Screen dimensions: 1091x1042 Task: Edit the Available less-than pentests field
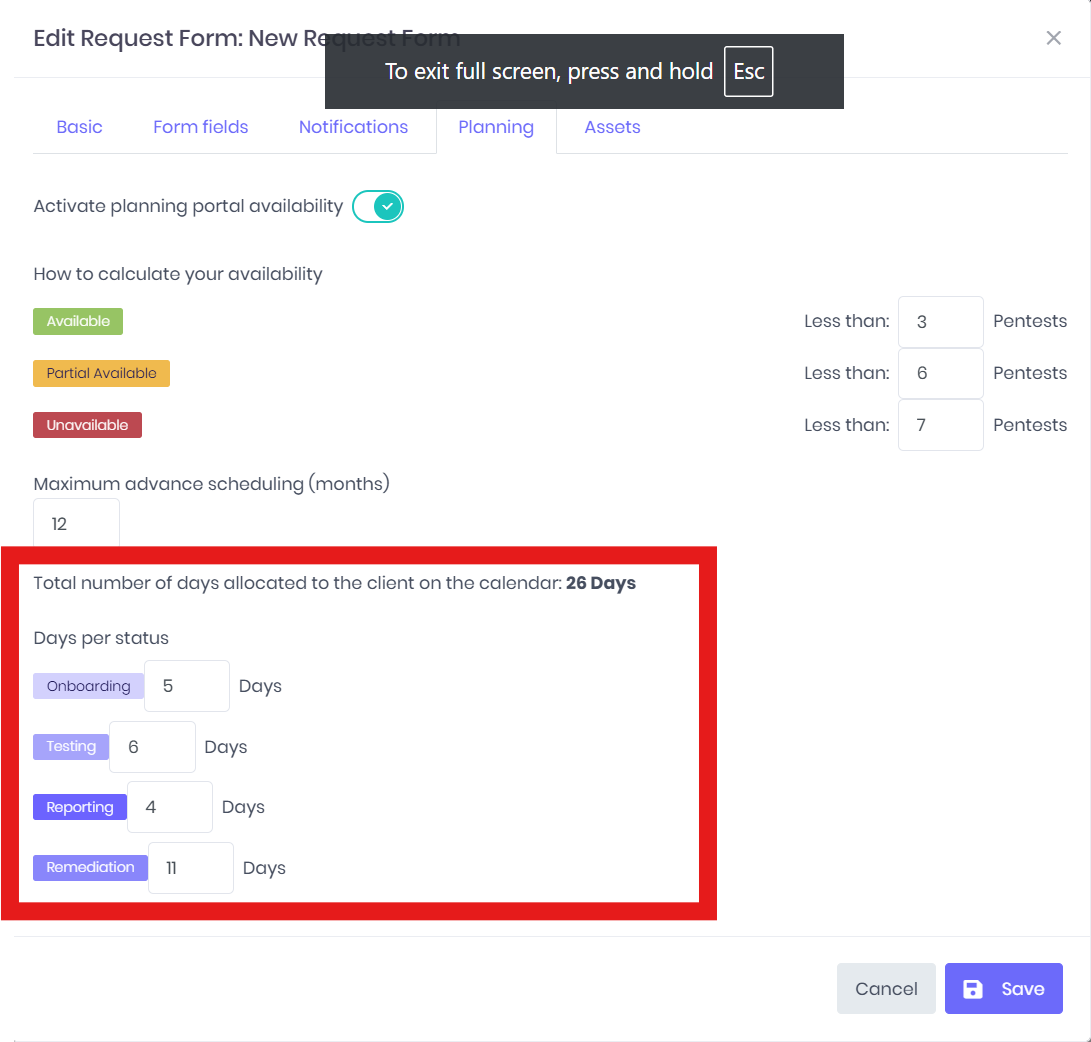pos(941,322)
